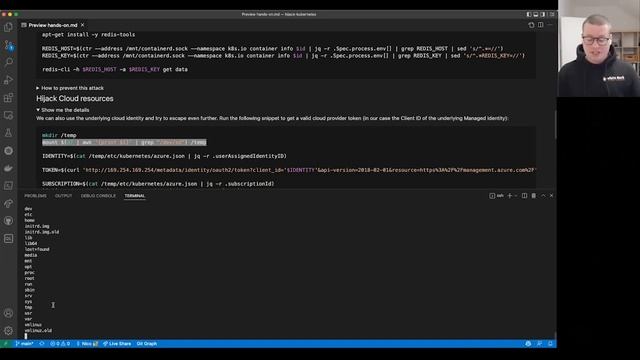Open the Kubernetes wheel icon view
Screen dimensions: 640x360
pos(8,151)
